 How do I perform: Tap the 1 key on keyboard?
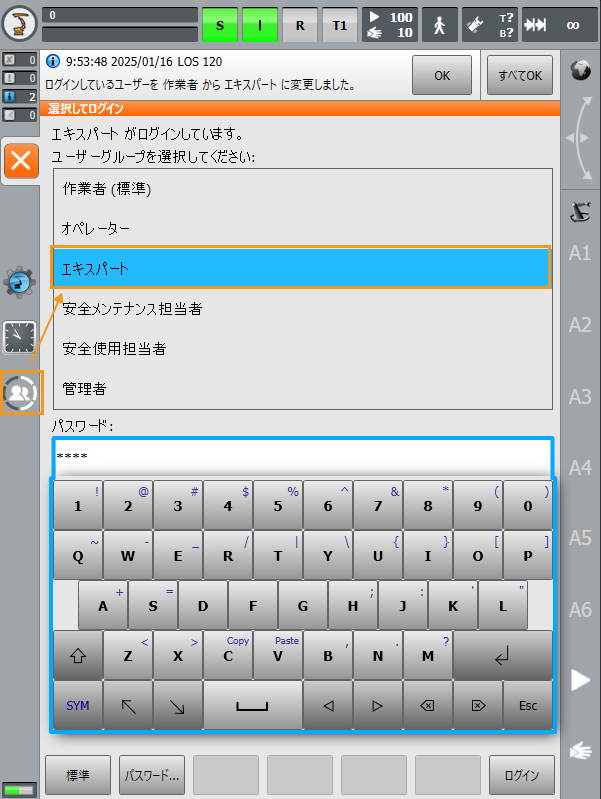click(x=78, y=505)
